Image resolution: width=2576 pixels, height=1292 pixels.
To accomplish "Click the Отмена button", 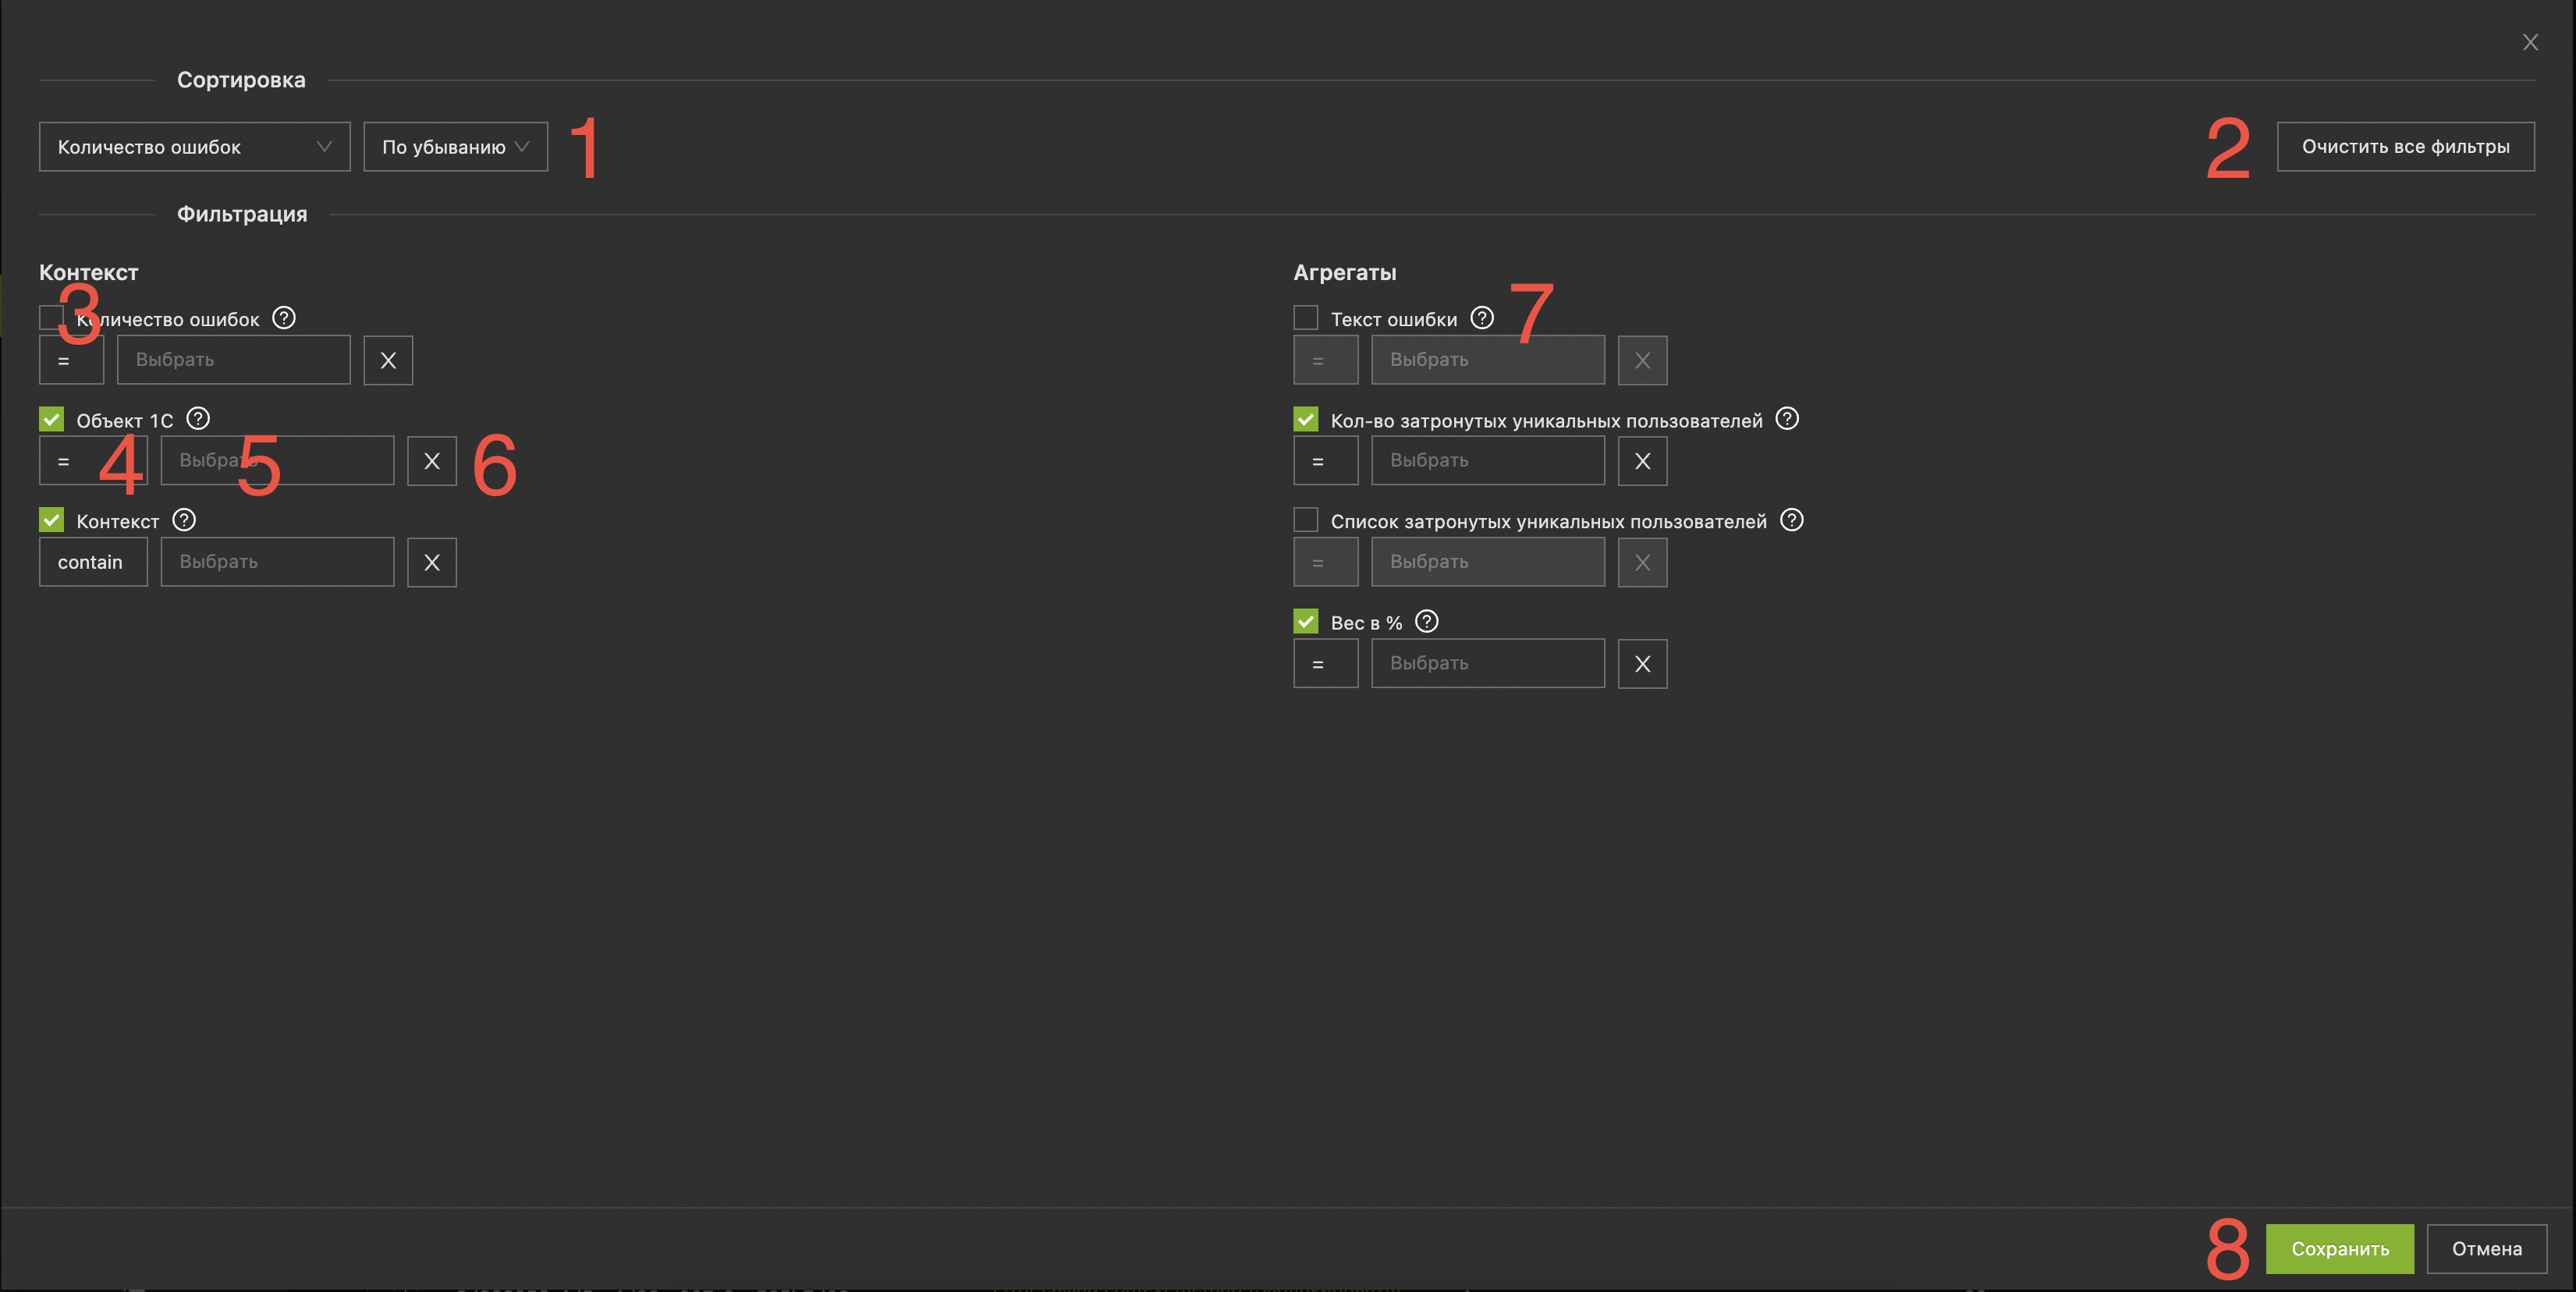I will [2486, 1249].
